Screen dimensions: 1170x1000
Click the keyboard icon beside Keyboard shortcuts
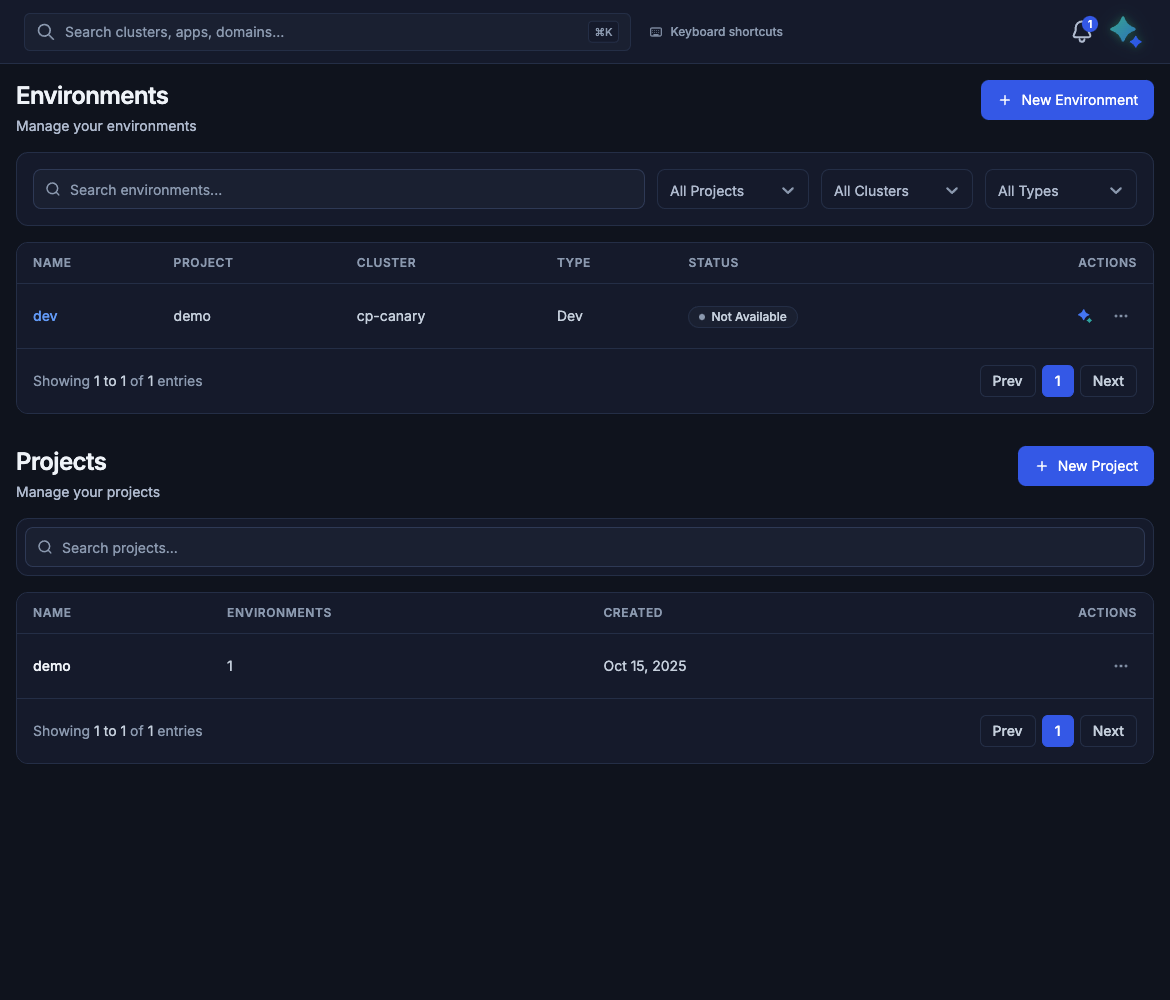pyautogui.click(x=655, y=32)
